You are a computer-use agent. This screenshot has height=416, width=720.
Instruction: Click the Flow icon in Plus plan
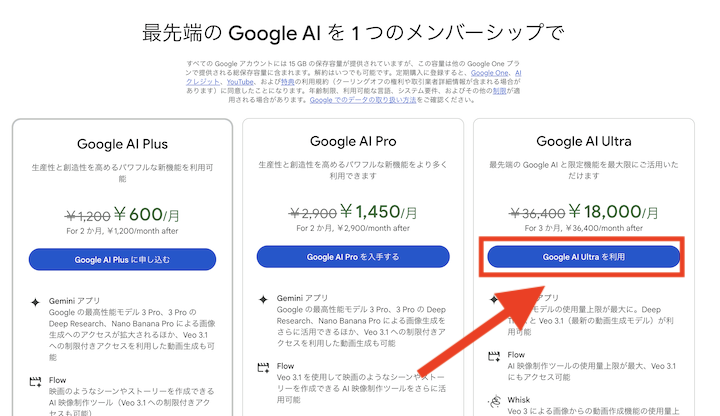point(36,381)
